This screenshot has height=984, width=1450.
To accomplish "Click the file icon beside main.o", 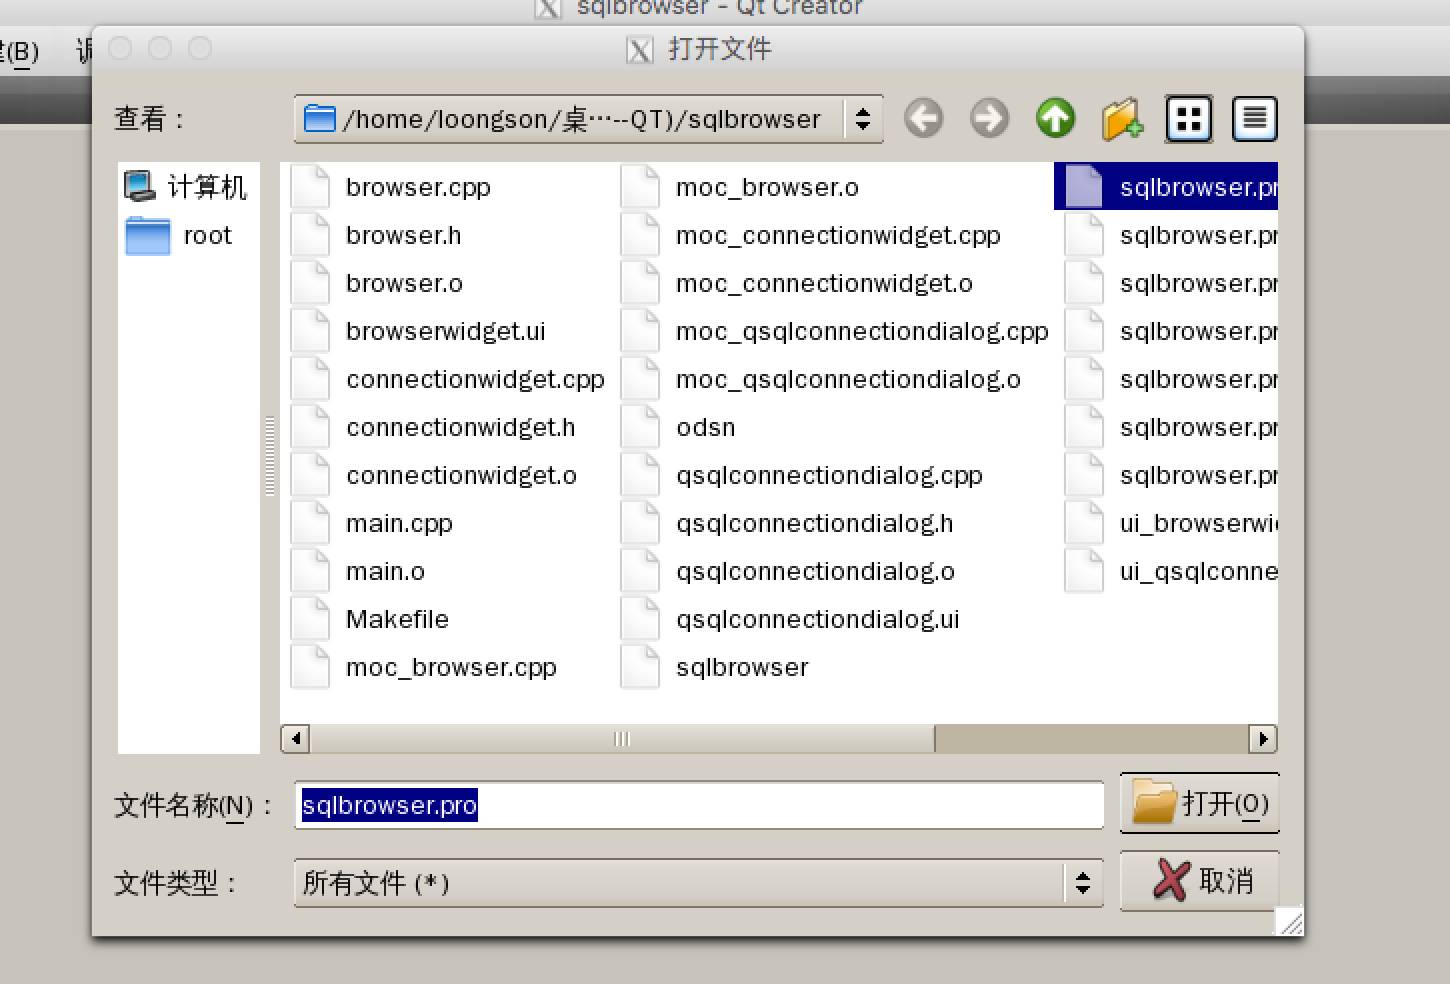I will 310,571.
